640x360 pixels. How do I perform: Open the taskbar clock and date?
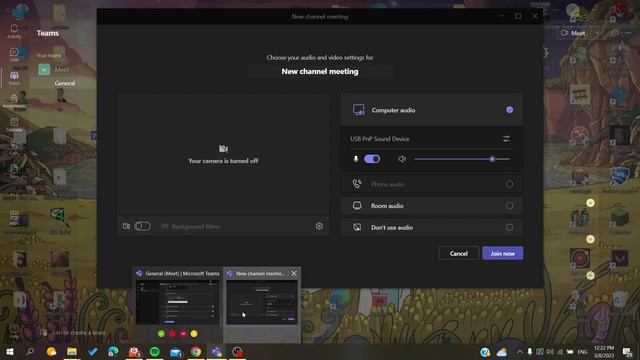pos(604,351)
